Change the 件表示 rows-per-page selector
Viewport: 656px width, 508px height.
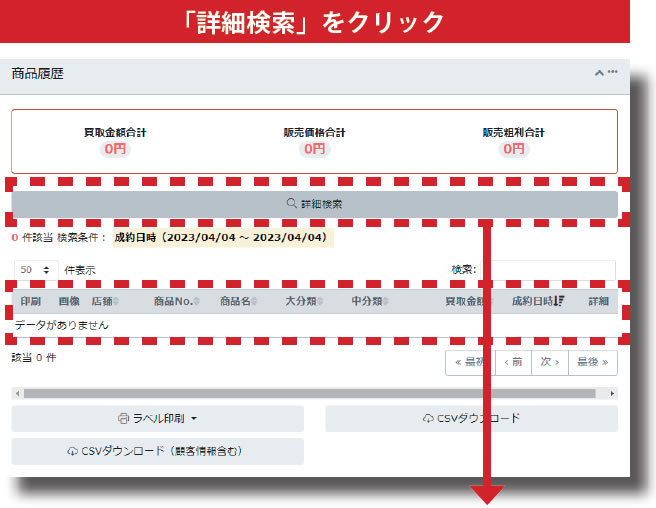[x=36, y=270]
